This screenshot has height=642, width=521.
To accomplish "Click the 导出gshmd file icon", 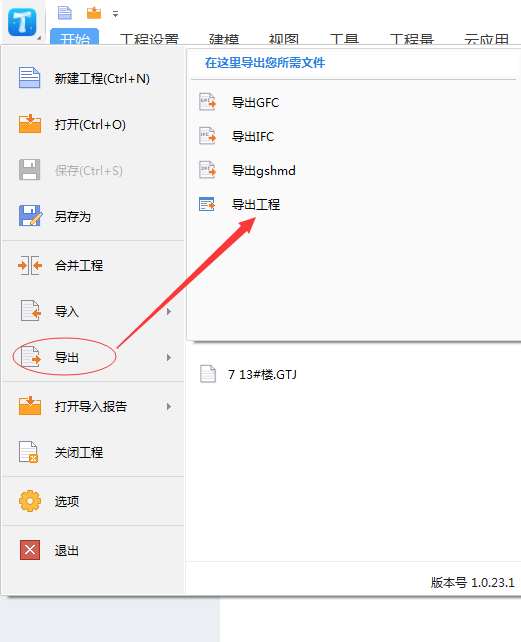I will pos(208,170).
